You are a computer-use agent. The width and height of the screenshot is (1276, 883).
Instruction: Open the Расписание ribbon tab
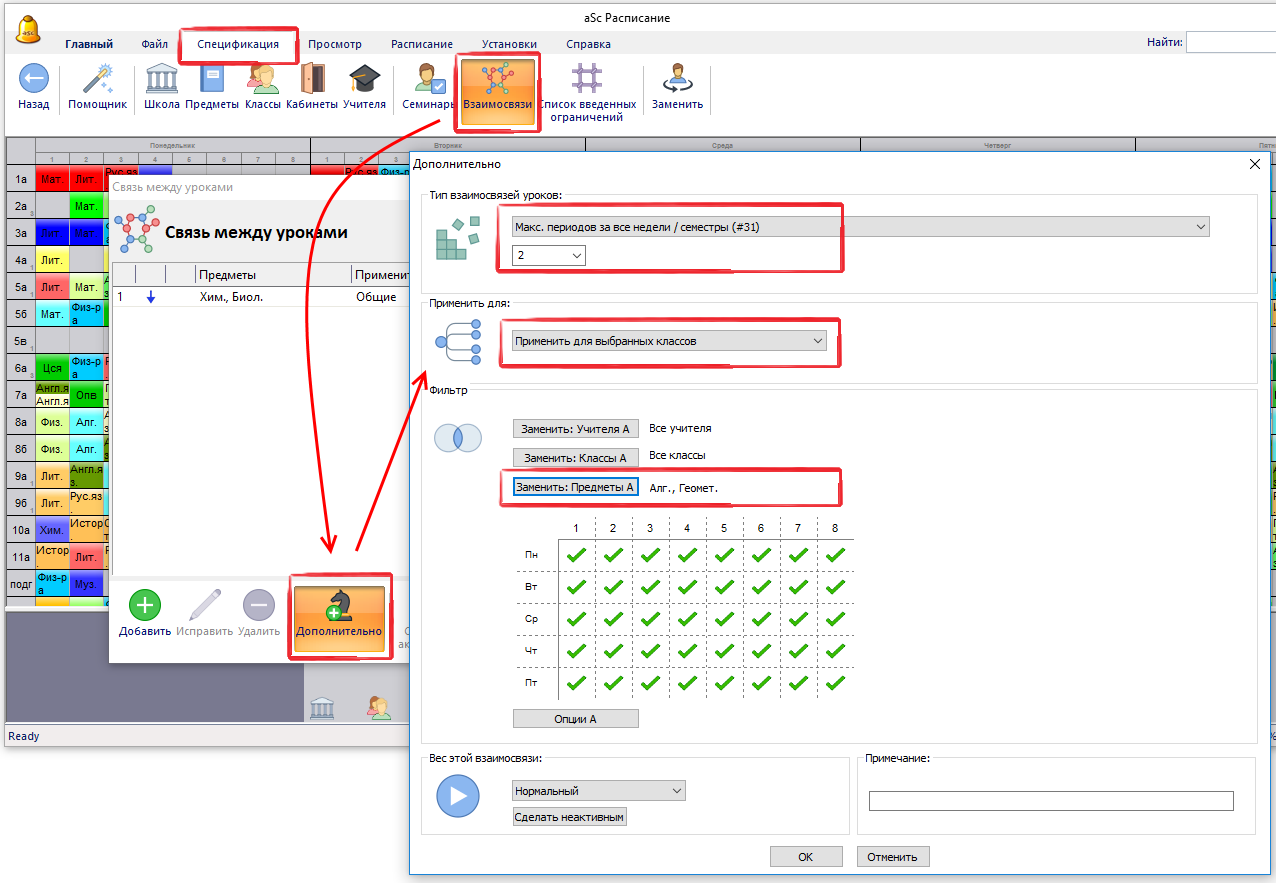tap(422, 44)
